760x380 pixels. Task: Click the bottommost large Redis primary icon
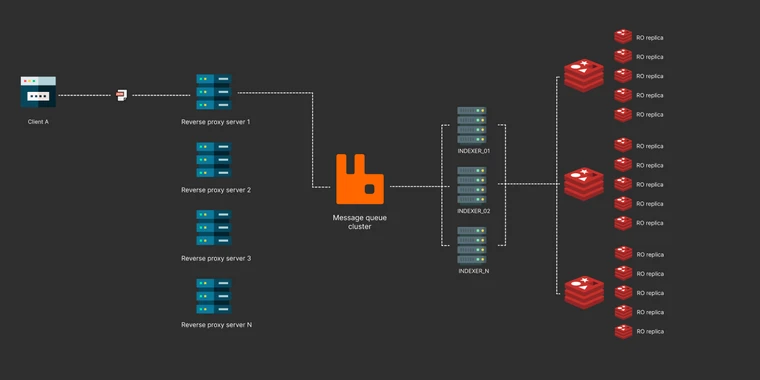tap(584, 293)
